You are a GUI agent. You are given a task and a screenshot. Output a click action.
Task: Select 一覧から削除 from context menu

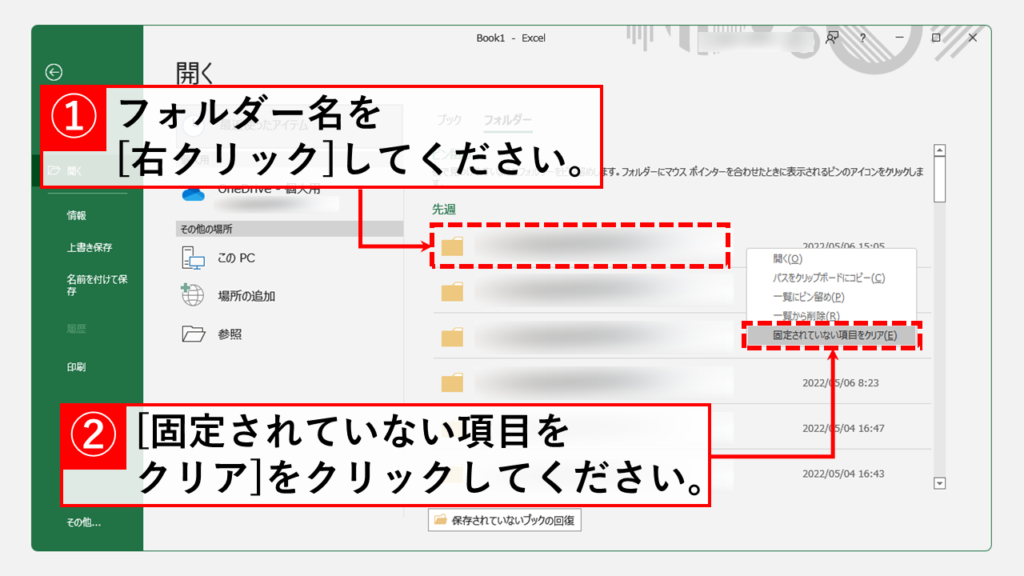(805, 316)
